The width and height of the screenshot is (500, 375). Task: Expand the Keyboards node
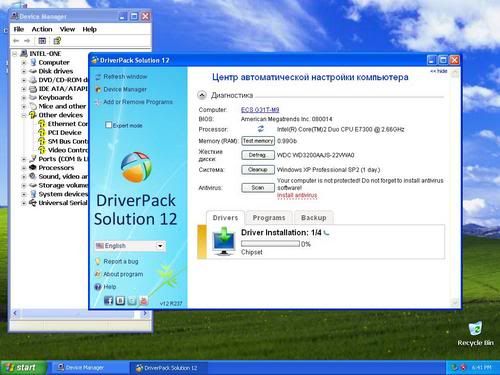click(24, 98)
